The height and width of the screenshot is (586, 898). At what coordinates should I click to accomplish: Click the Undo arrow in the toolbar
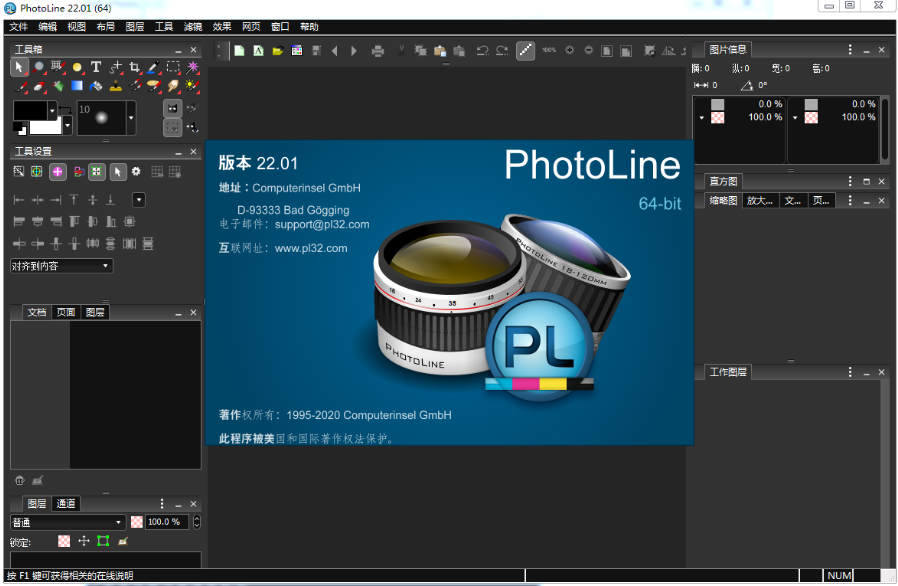pyautogui.click(x=482, y=50)
